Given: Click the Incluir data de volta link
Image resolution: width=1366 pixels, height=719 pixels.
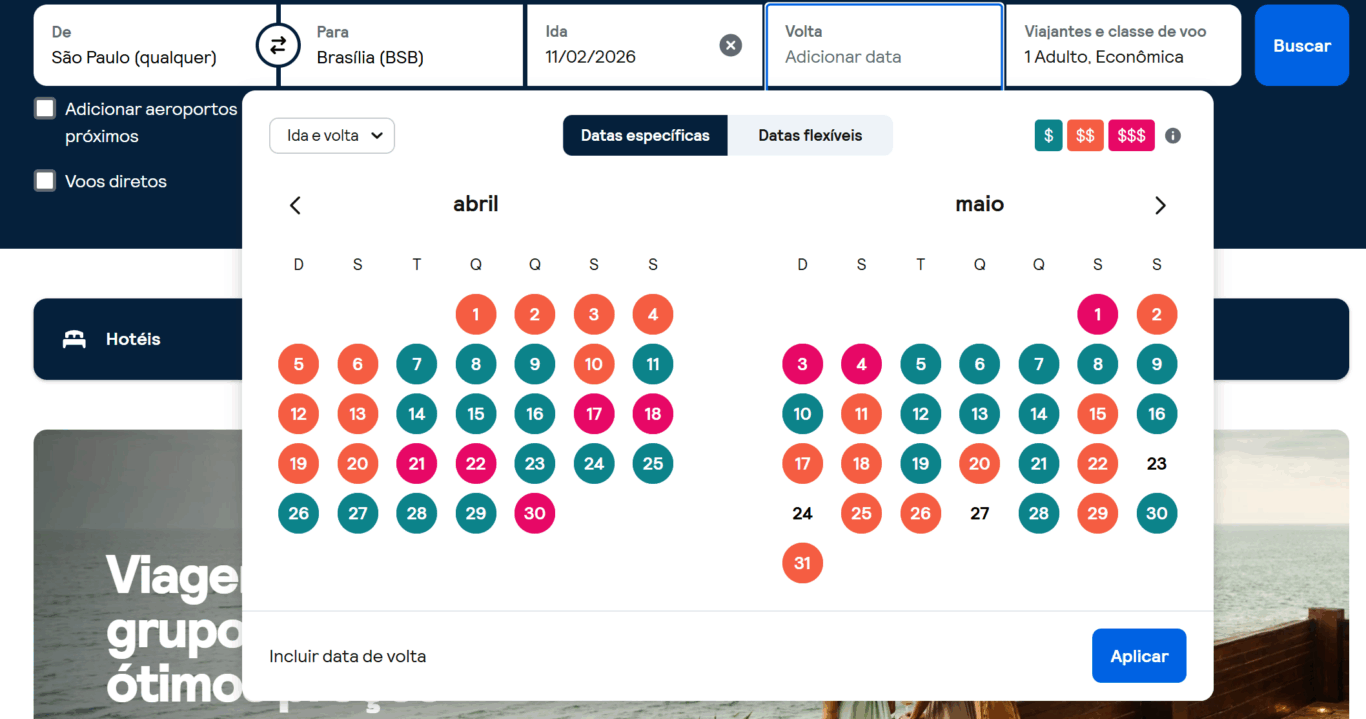Looking at the screenshot, I should 347,655.
